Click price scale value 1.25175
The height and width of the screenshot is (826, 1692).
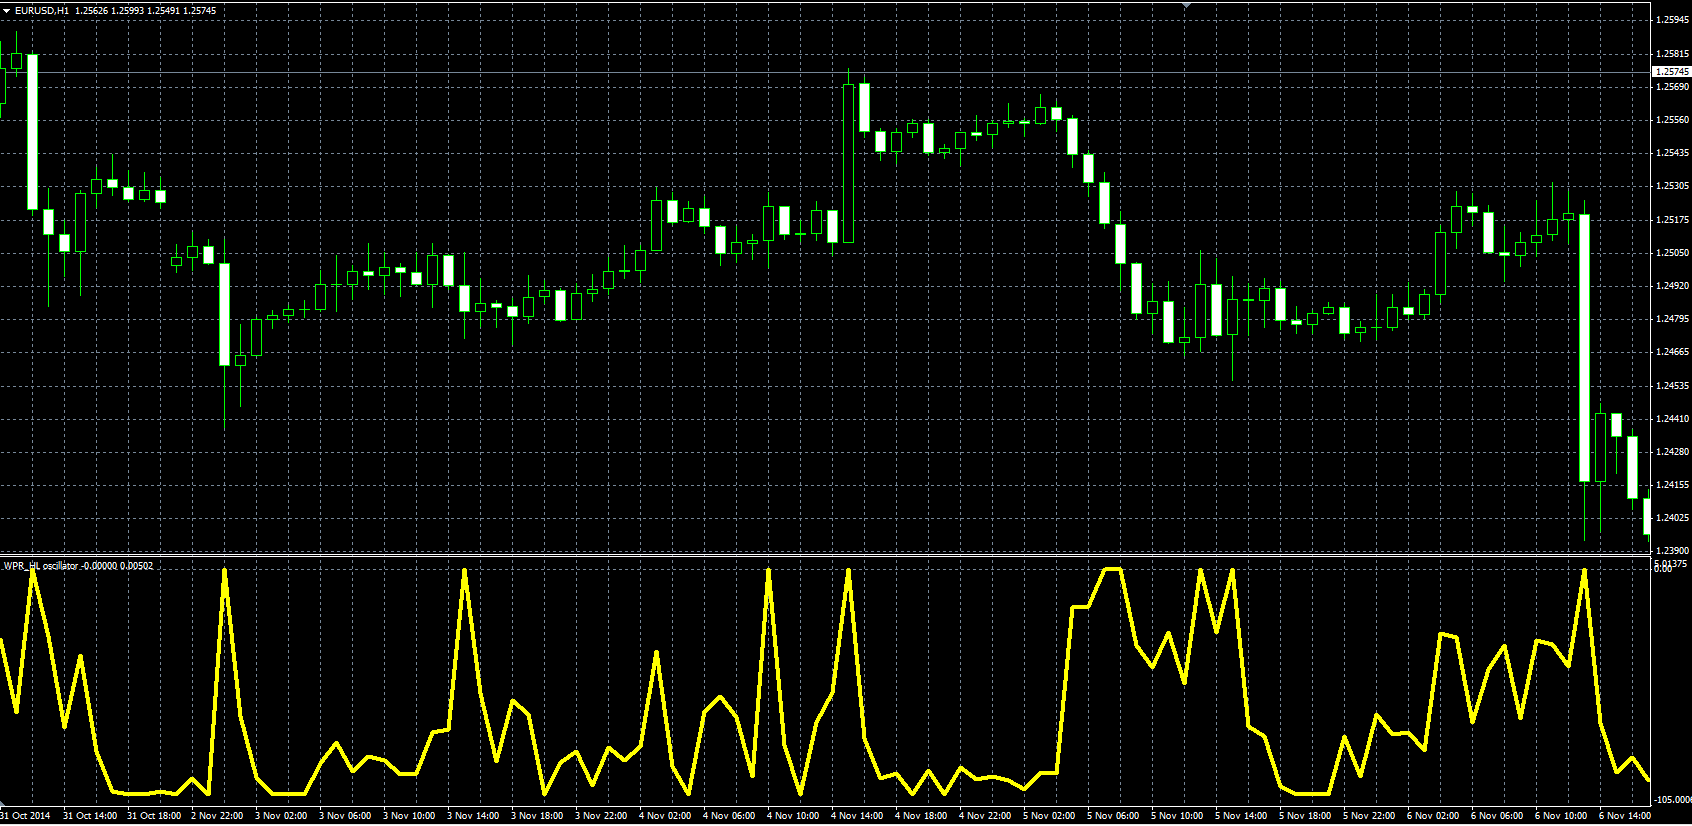coord(1672,220)
